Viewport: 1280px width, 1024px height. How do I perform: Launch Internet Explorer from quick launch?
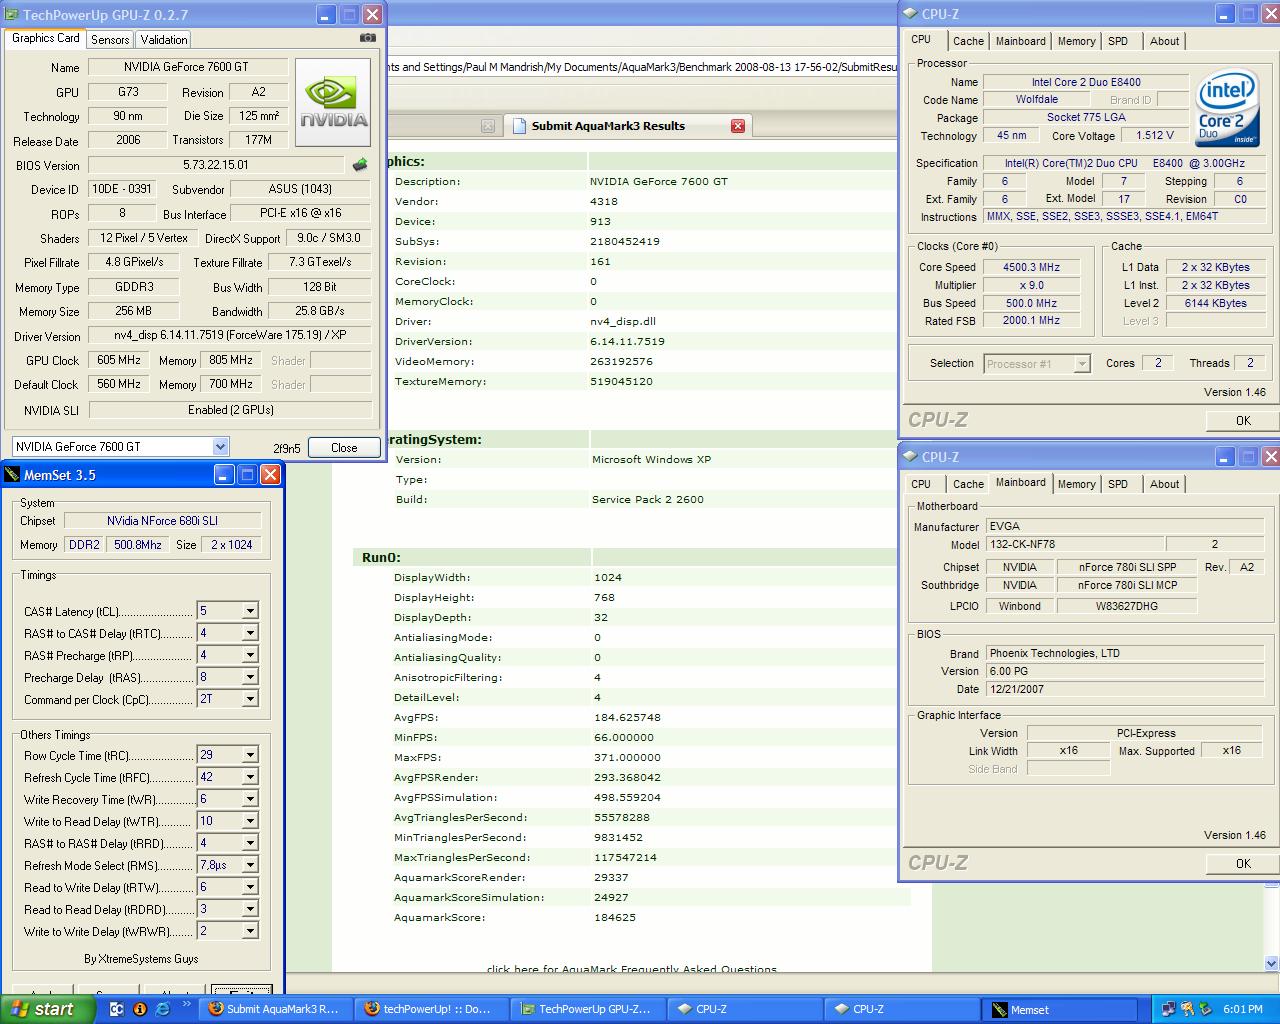coord(163,1009)
